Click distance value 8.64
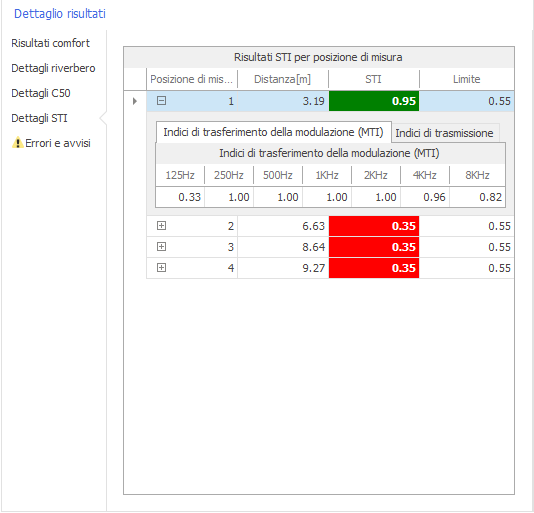Screen dimensions: 534x513 tap(314, 247)
